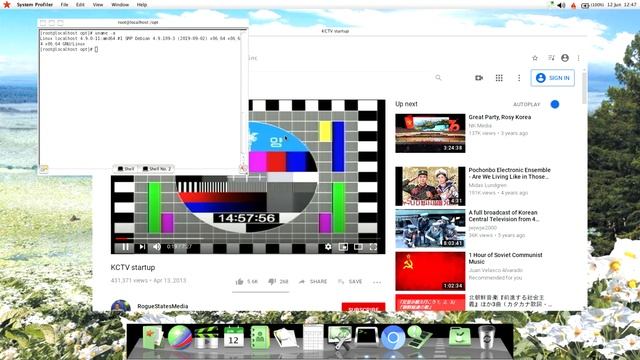
Task: Bookmark this page with the star
Action: 535,58
